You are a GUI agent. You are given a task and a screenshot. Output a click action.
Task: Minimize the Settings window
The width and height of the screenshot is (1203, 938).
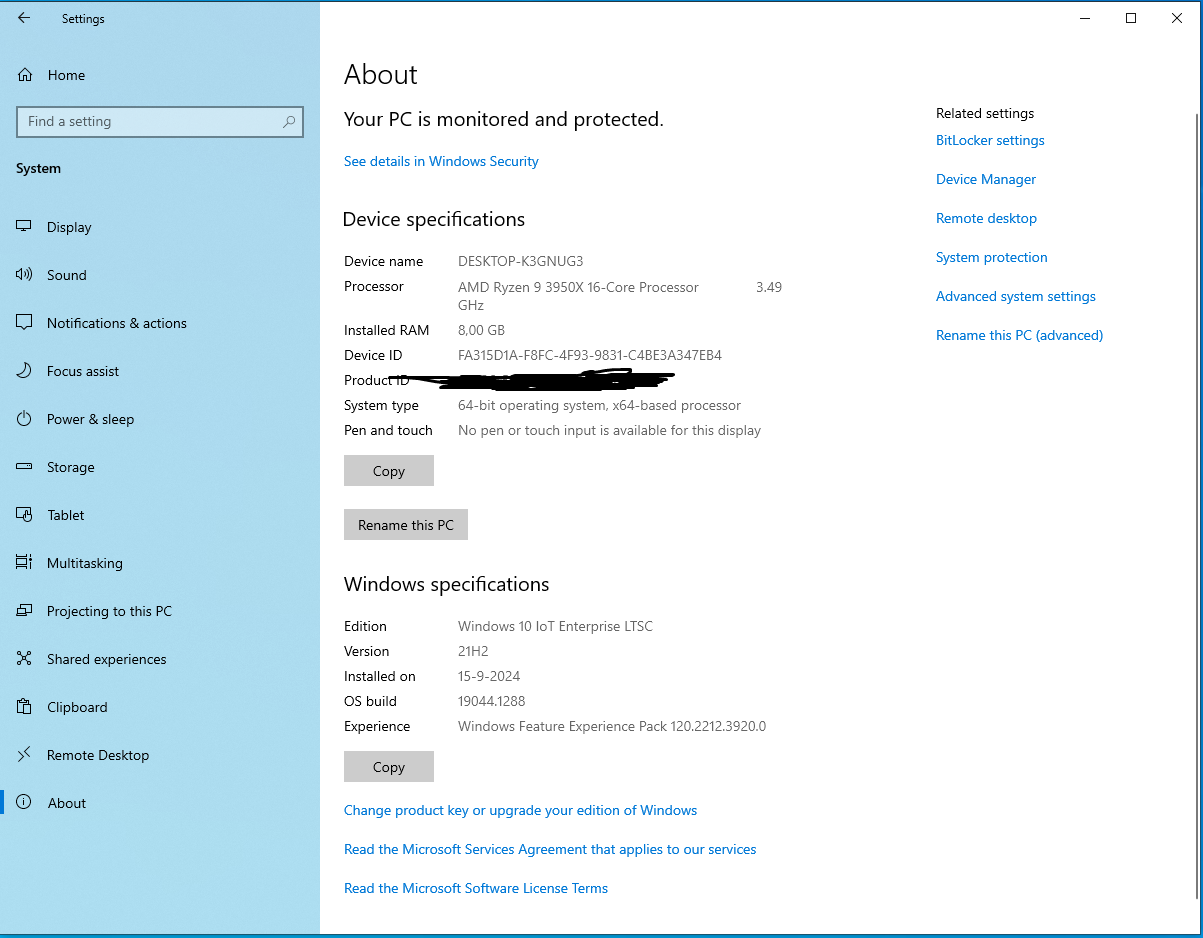tap(1085, 18)
